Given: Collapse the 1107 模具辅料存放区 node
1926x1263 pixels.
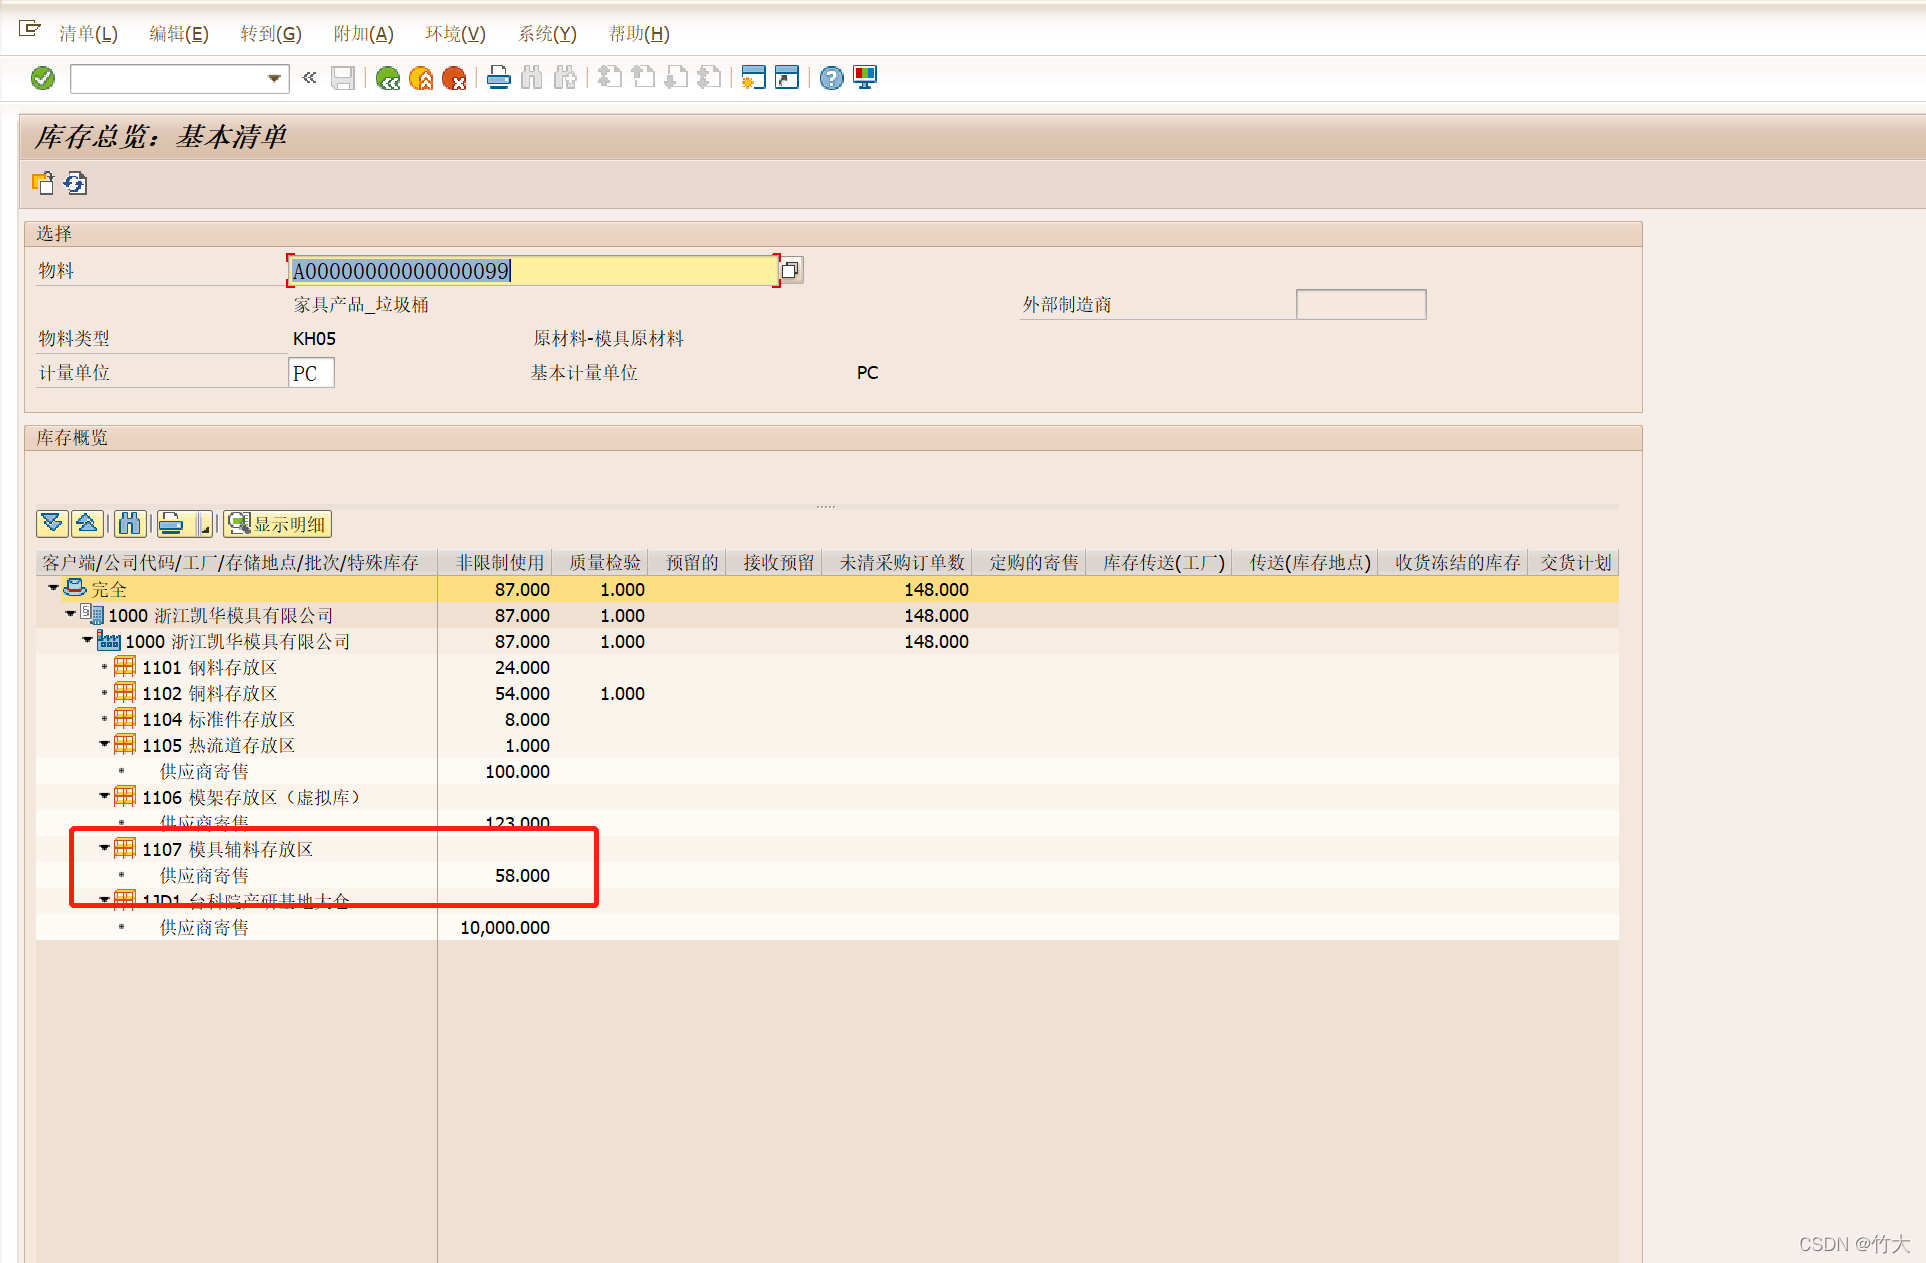Looking at the screenshot, I should click(x=104, y=849).
